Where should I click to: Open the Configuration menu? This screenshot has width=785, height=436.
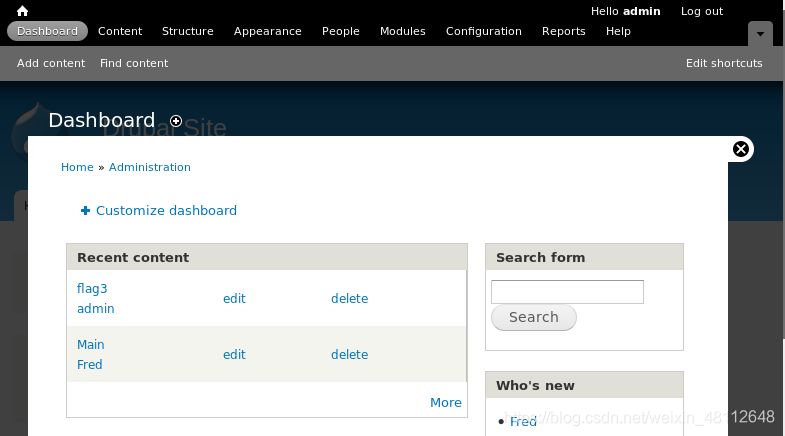pos(484,32)
